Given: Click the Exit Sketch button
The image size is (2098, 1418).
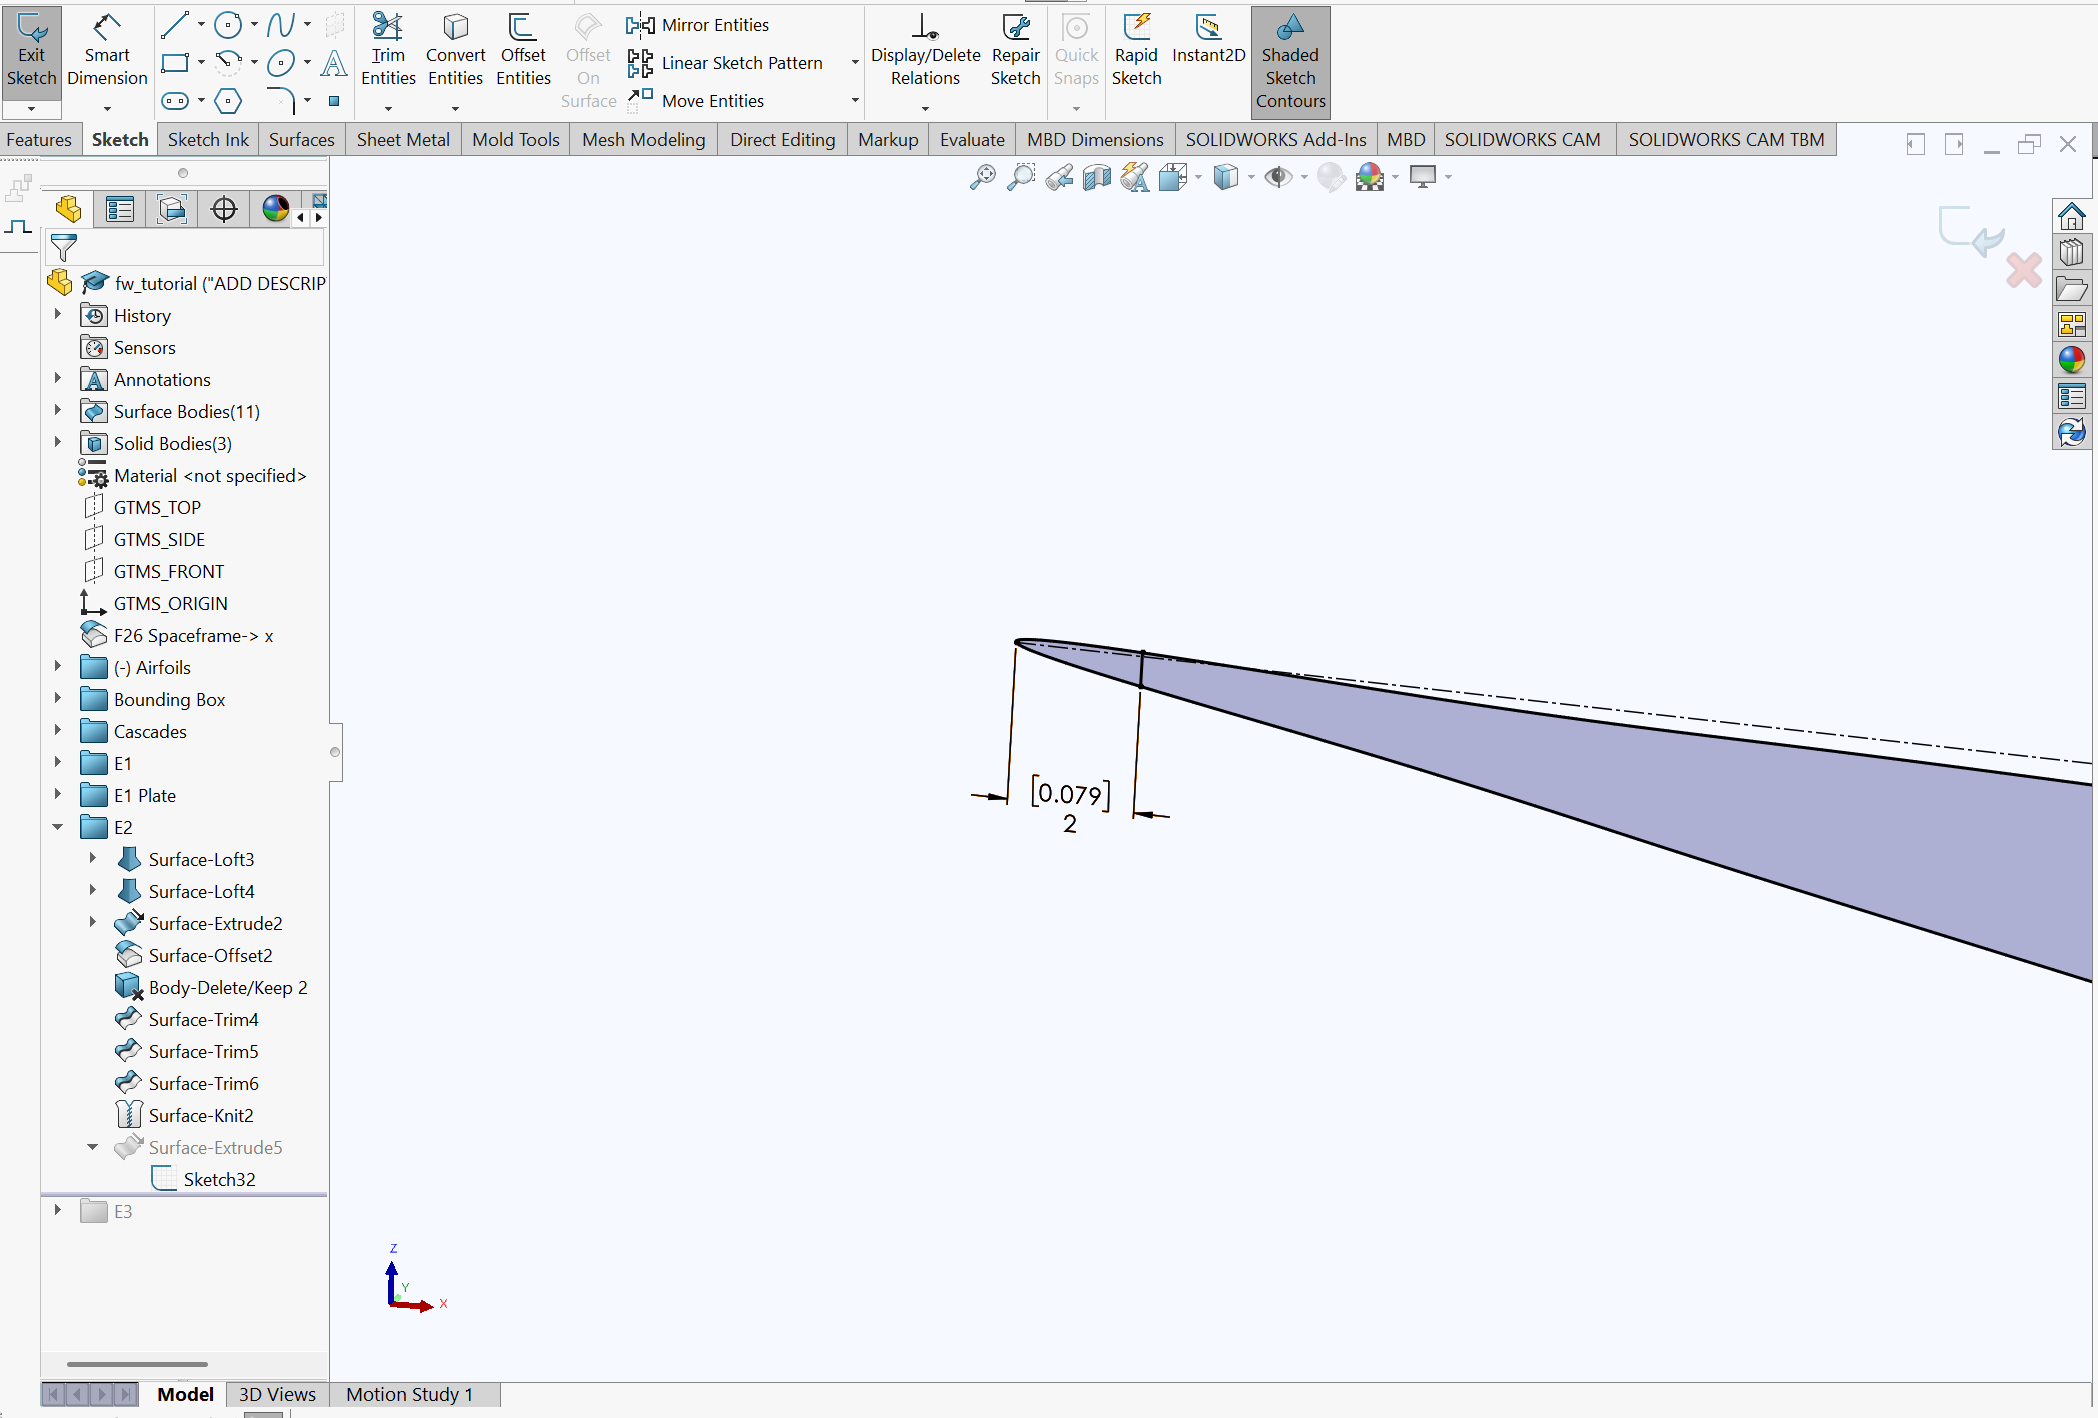Looking at the screenshot, I should click(31, 53).
